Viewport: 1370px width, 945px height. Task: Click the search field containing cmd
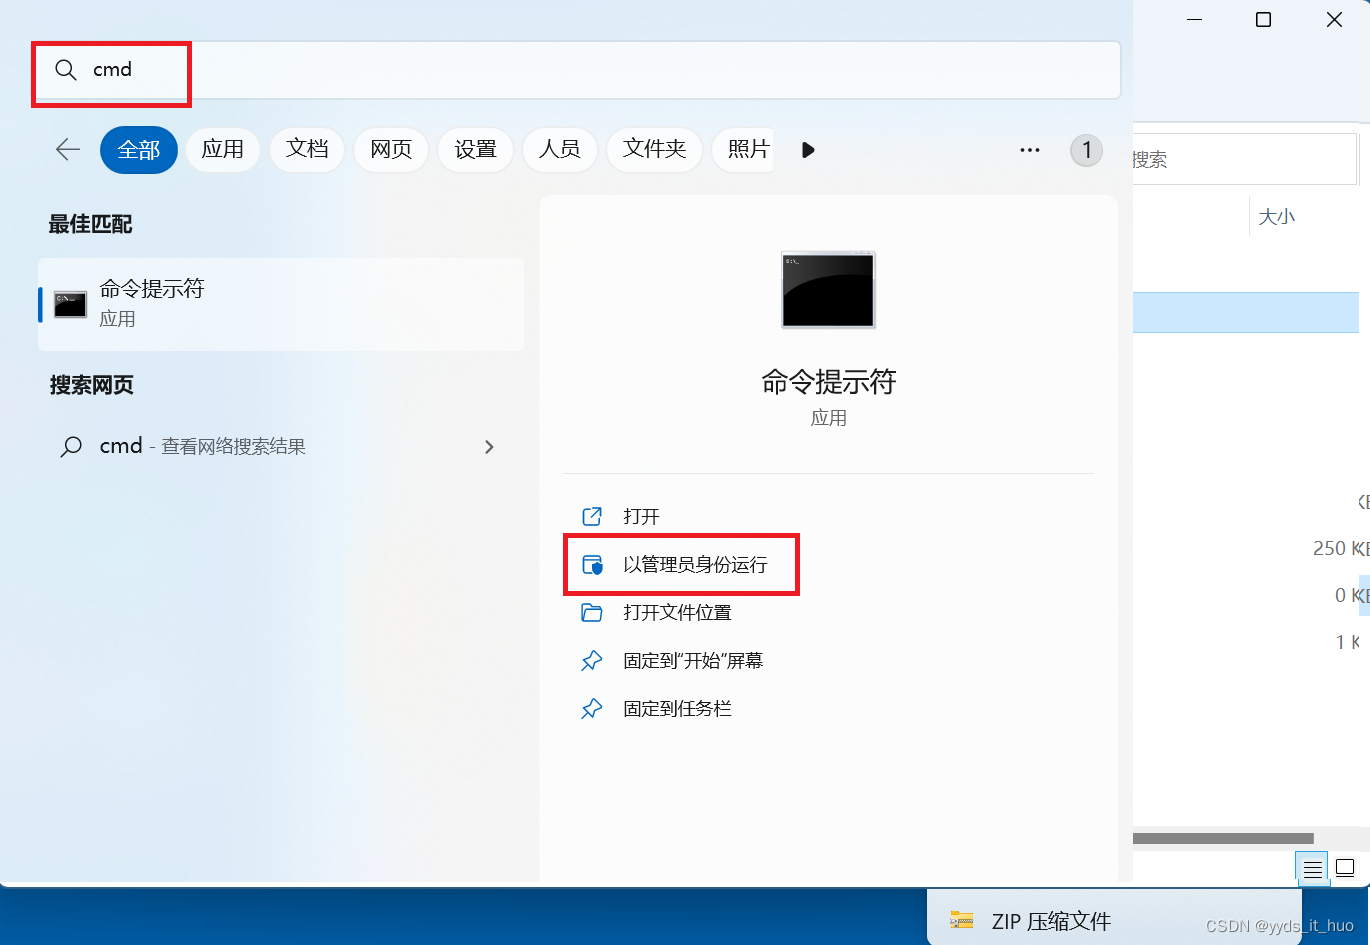tap(575, 70)
